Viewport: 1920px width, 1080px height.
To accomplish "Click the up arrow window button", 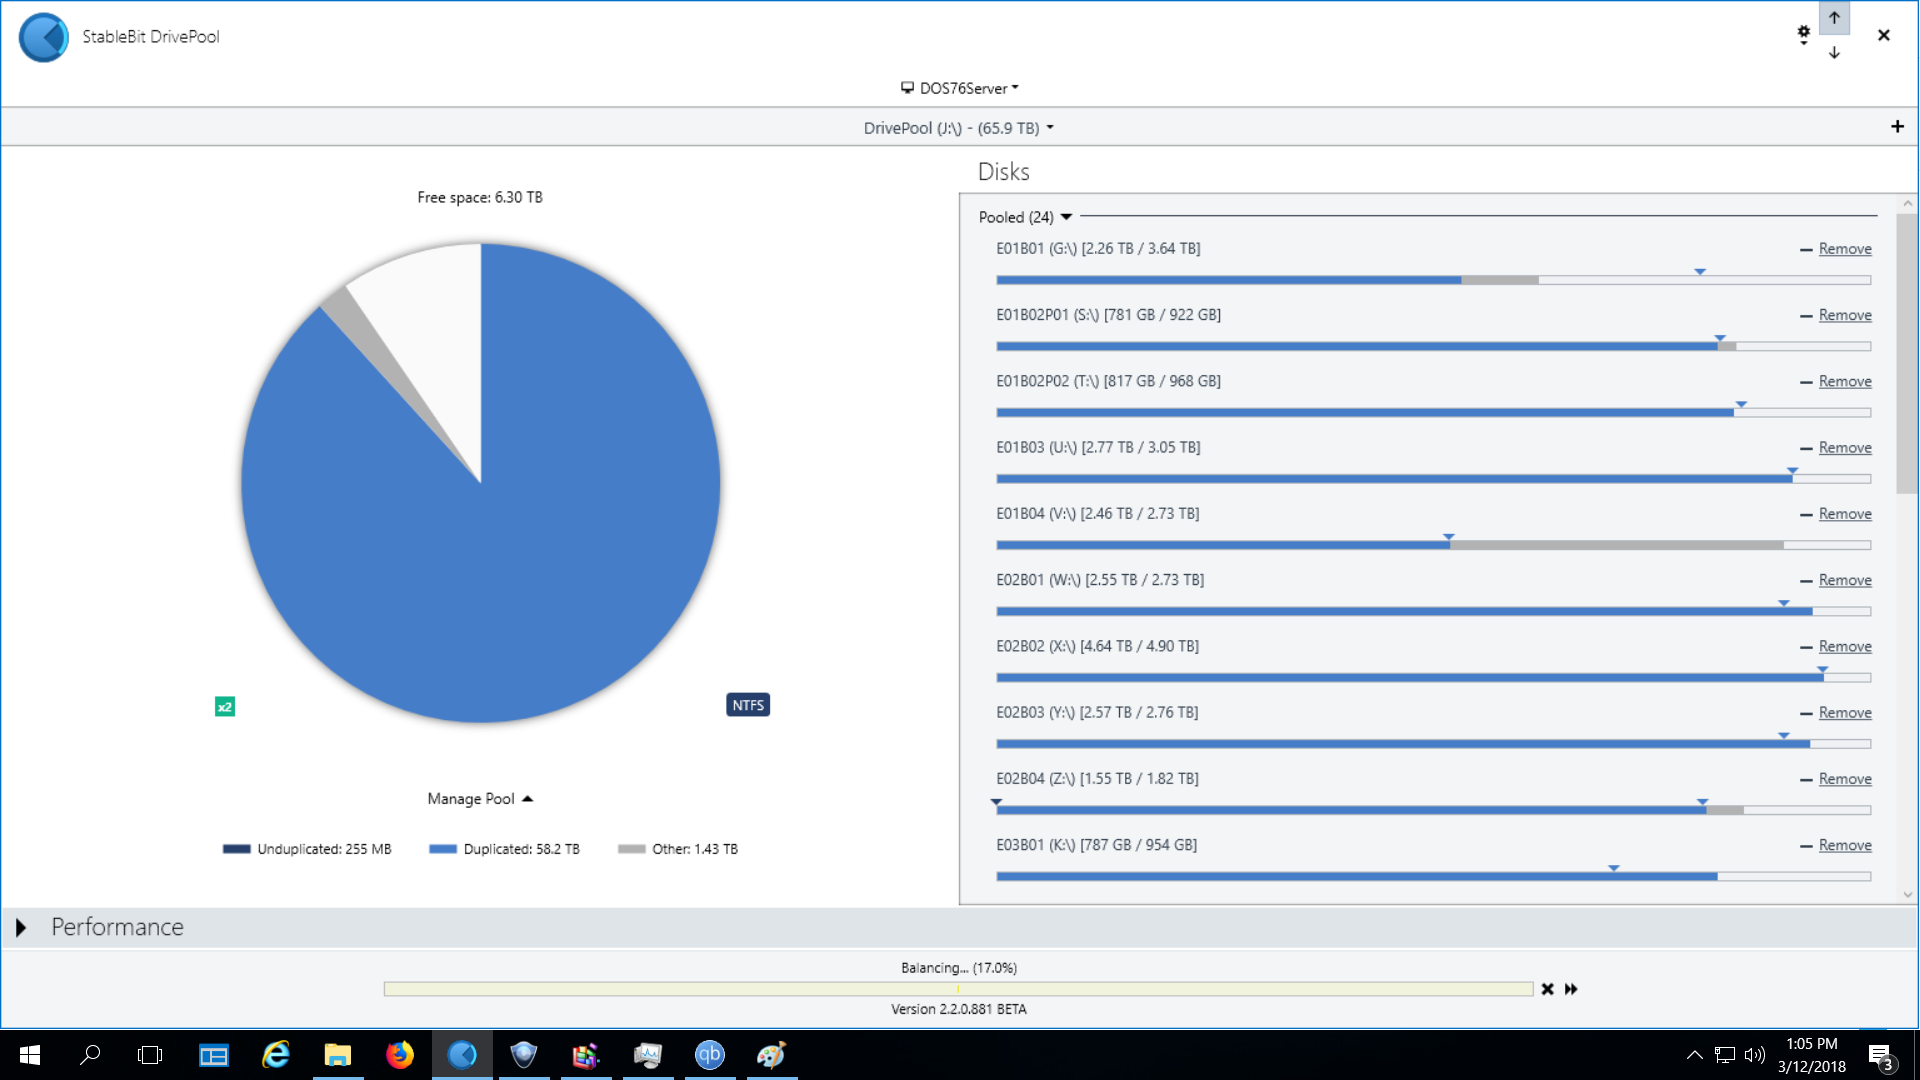I will click(x=1834, y=18).
